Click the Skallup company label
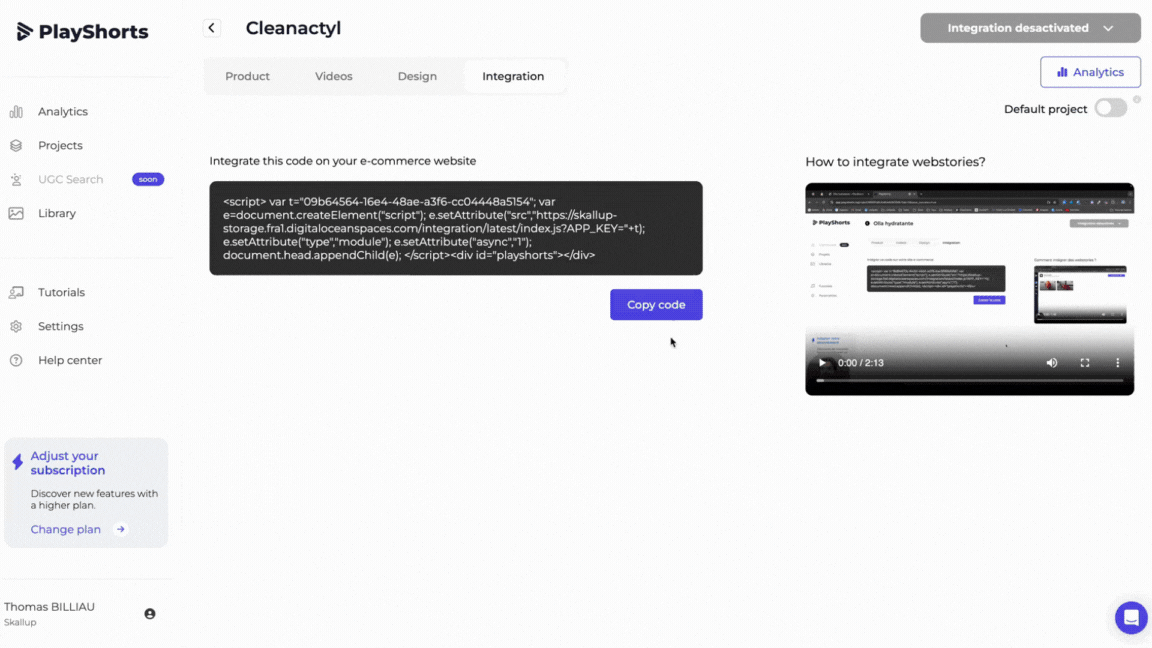 (x=20, y=622)
